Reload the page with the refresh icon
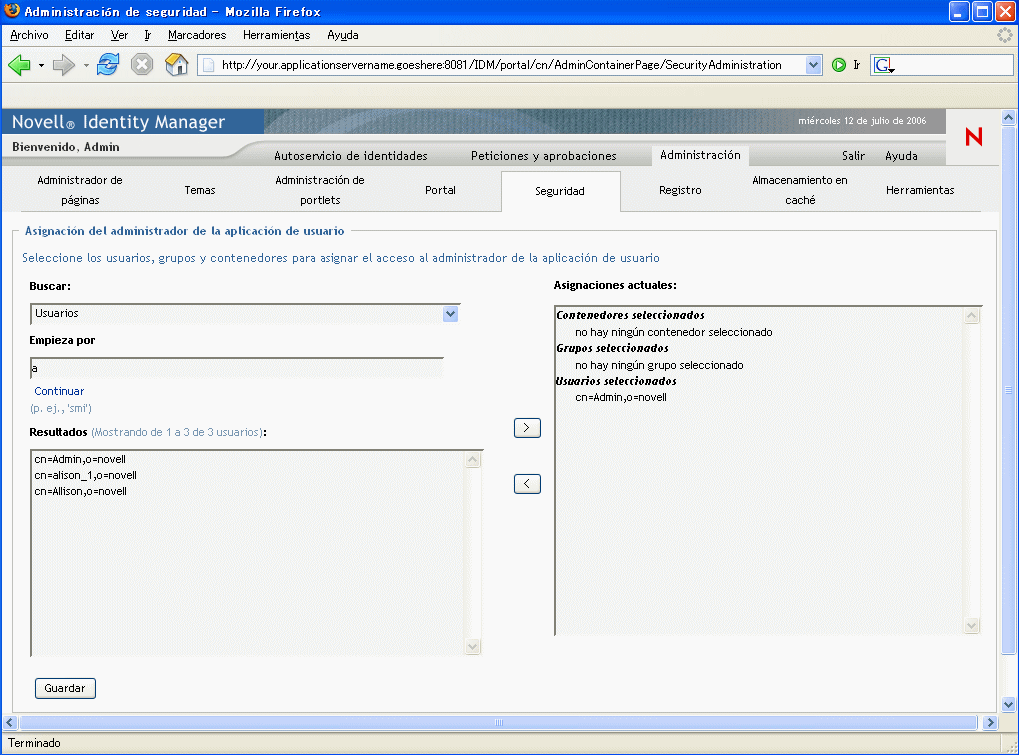1019x755 pixels. 108,64
